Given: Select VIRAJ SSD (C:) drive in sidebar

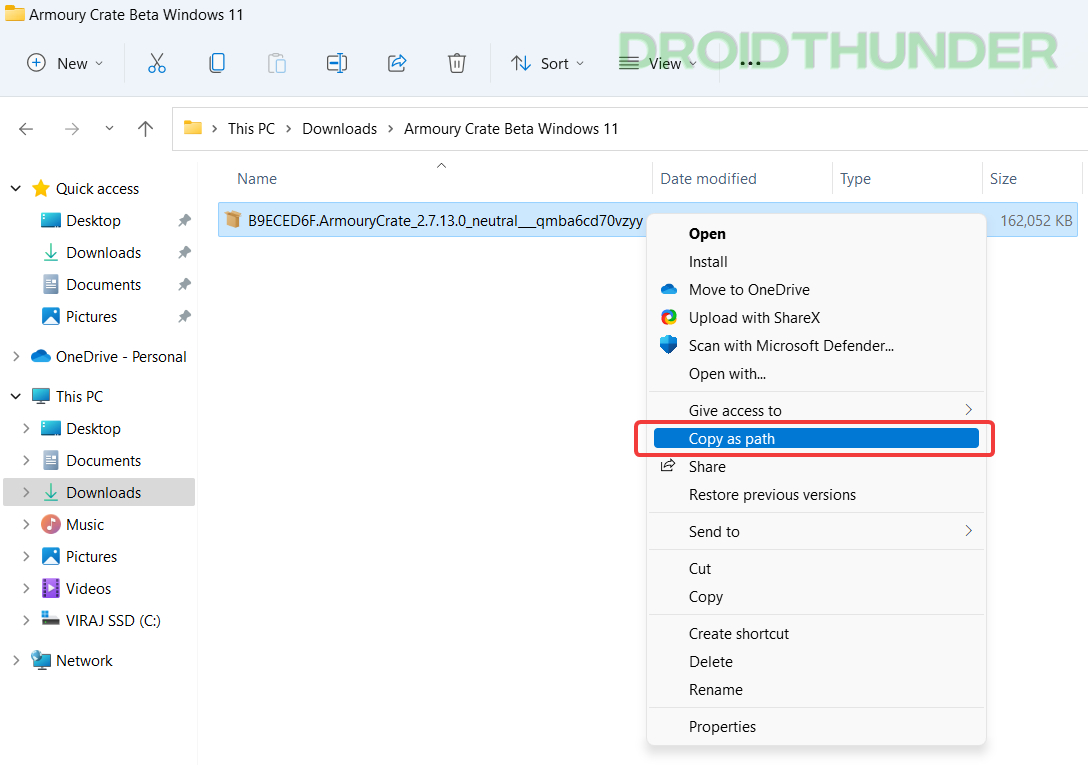Looking at the screenshot, I should pyautogui.click(x=113, y=621).
